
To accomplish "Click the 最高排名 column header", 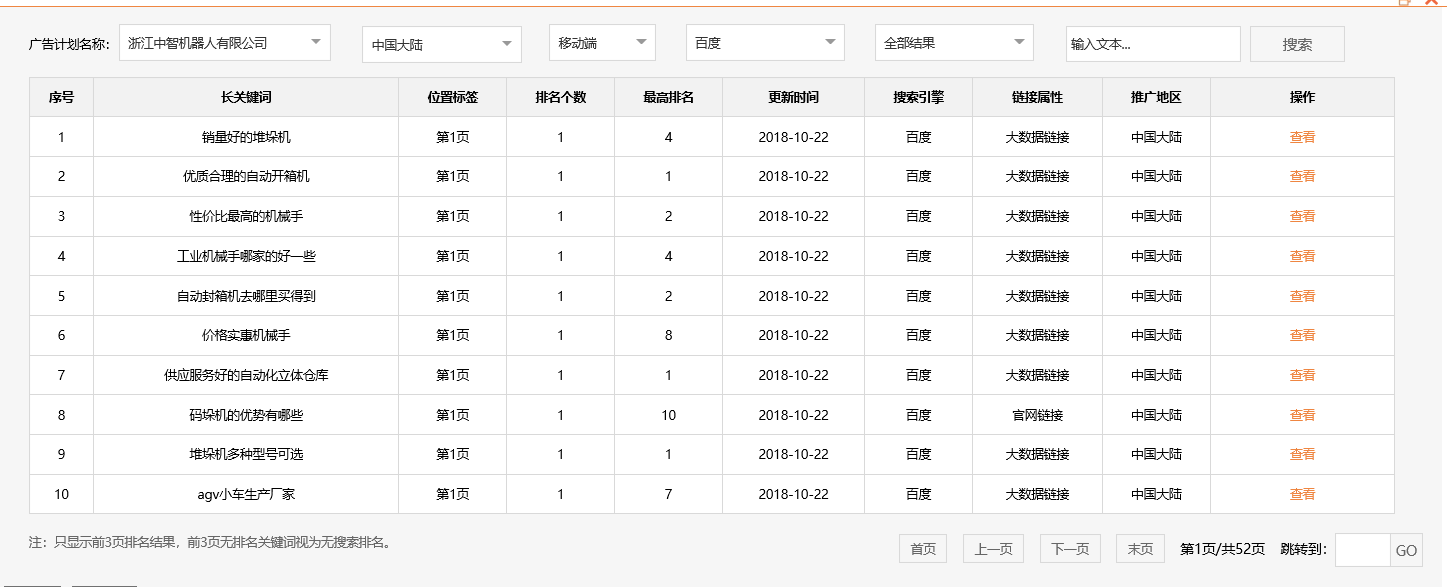I will pos(668,98).
